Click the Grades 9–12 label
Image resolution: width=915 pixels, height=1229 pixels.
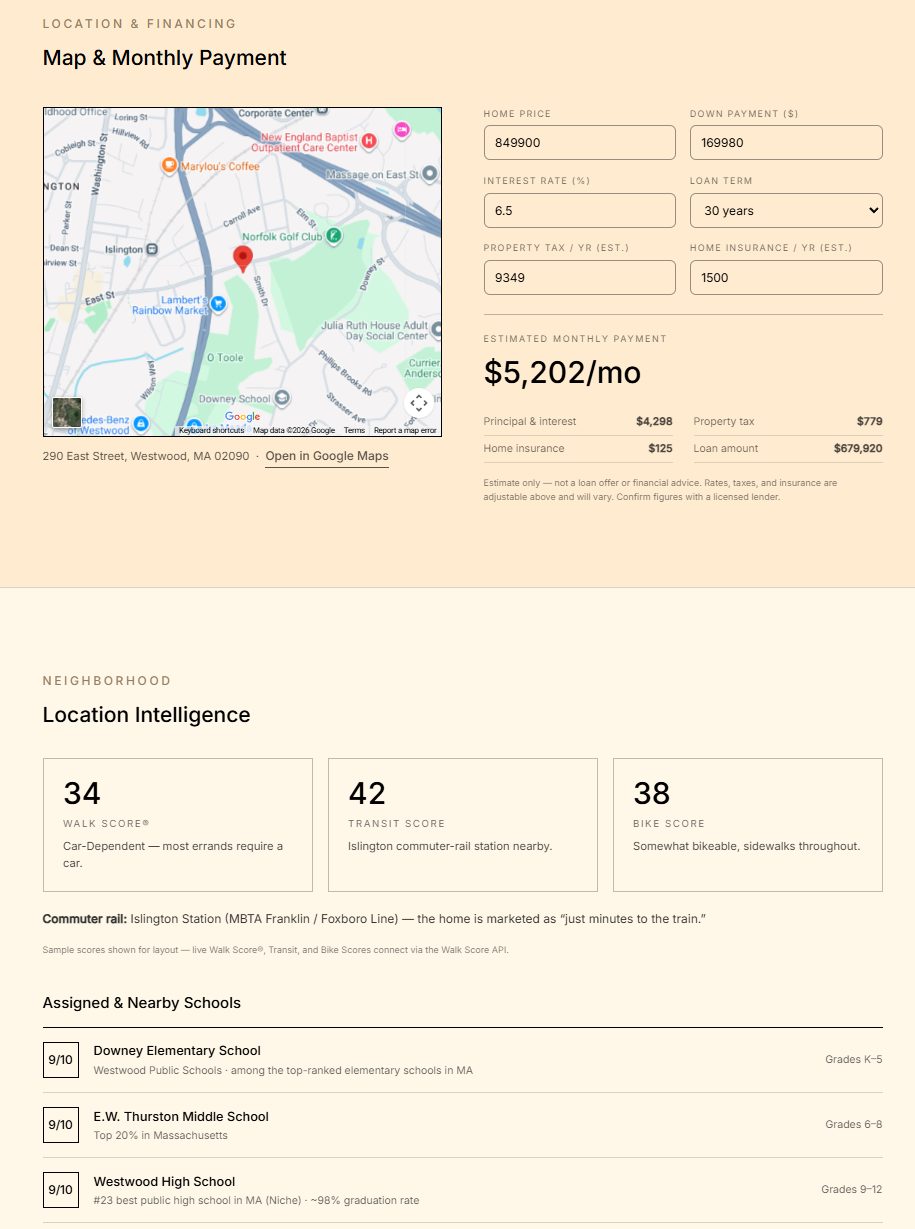coord(852,1189)
